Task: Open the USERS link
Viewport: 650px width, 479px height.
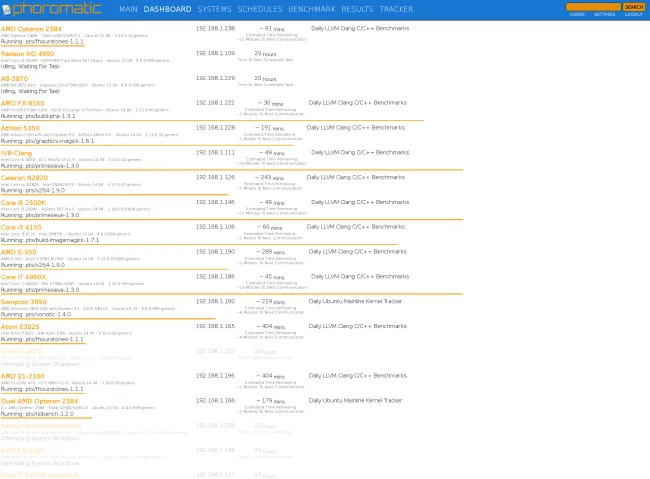Action: pyautogui.click(x=577, y=15)
